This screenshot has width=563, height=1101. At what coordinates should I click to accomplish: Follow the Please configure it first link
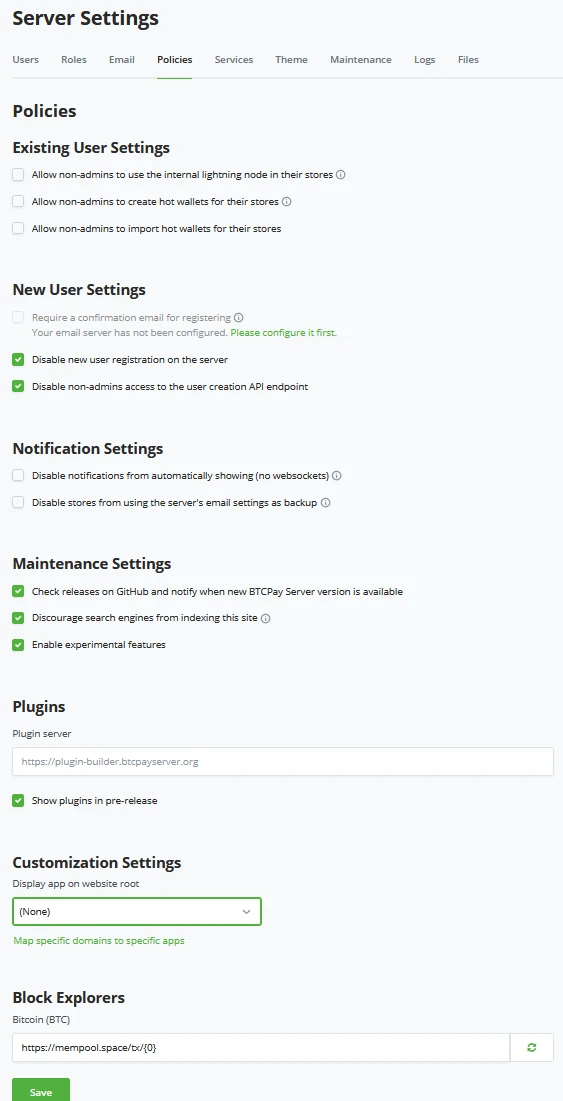(284, 333)
